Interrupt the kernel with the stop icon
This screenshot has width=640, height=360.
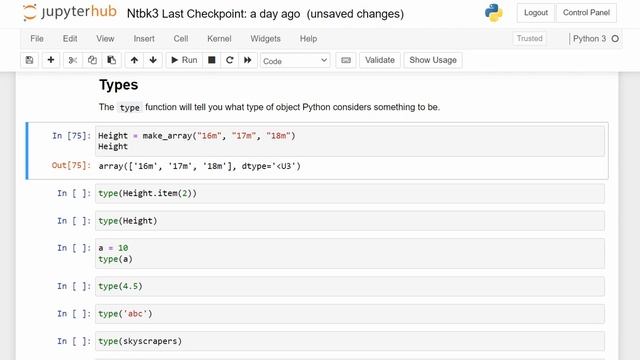211,60
